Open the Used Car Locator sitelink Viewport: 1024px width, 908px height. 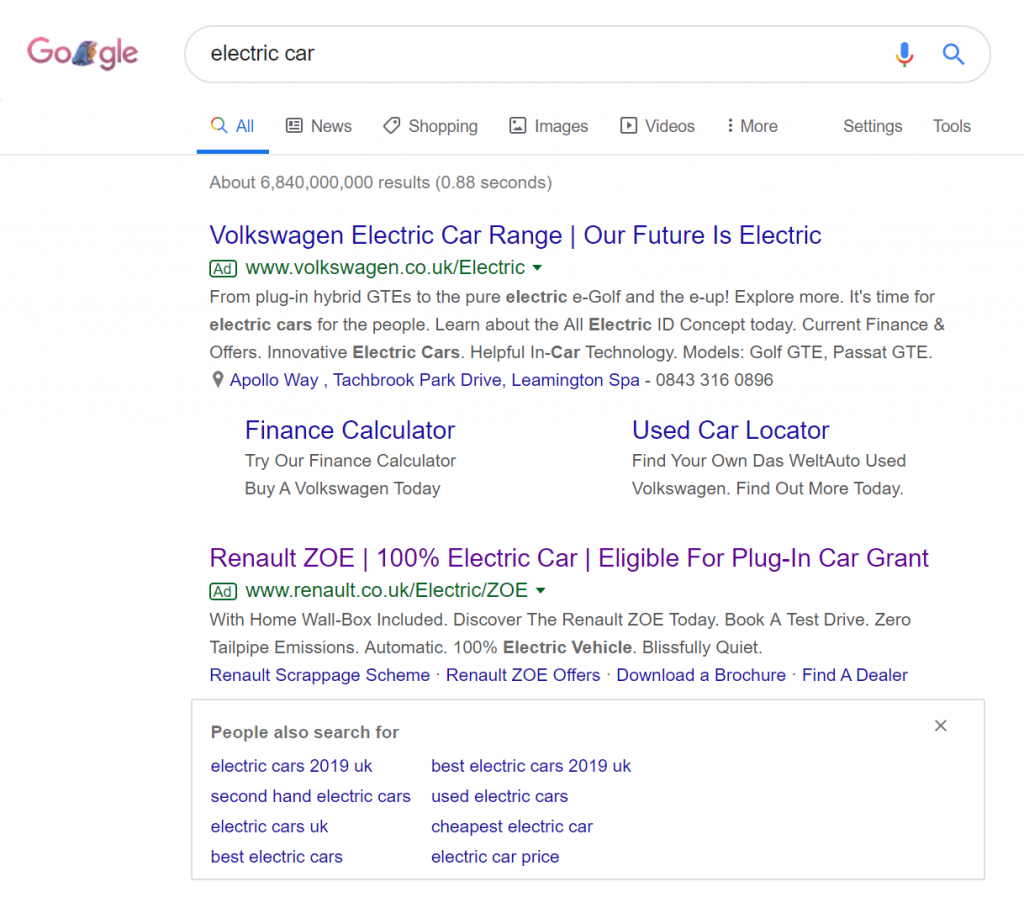730,430
